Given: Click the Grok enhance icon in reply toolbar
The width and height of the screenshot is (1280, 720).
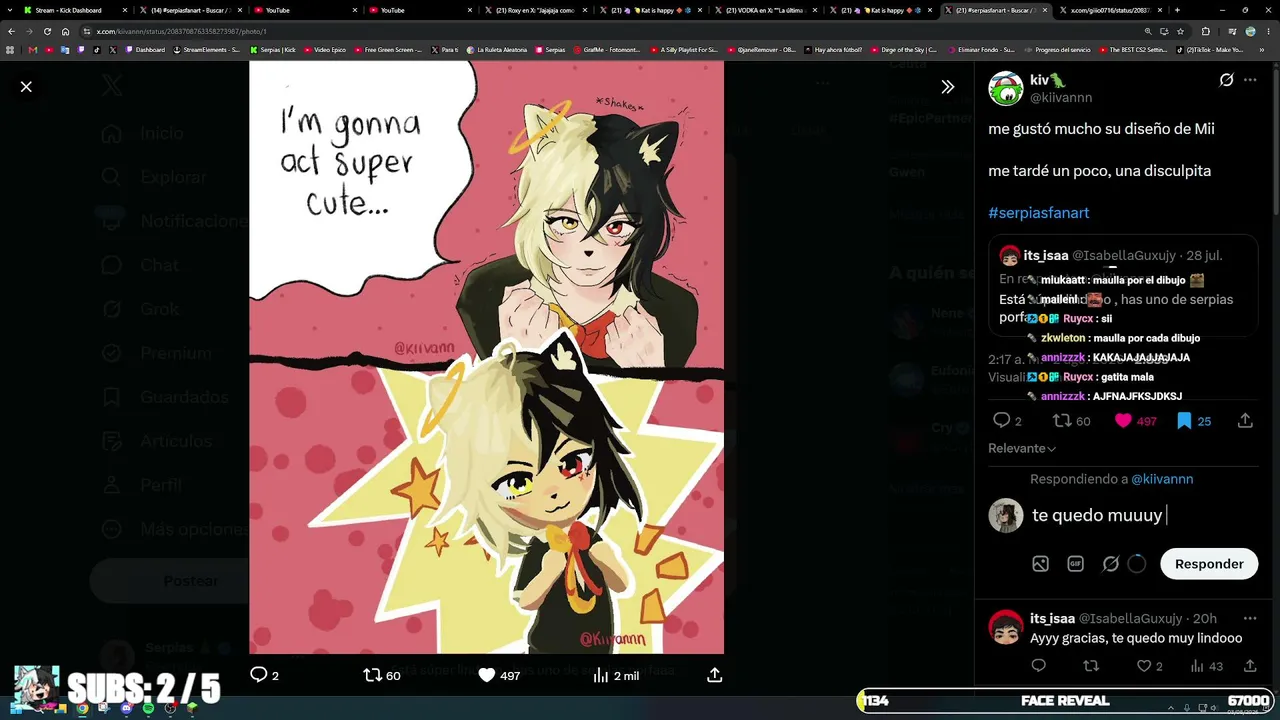Looking at the screenshot, I should pos(1110,564).
